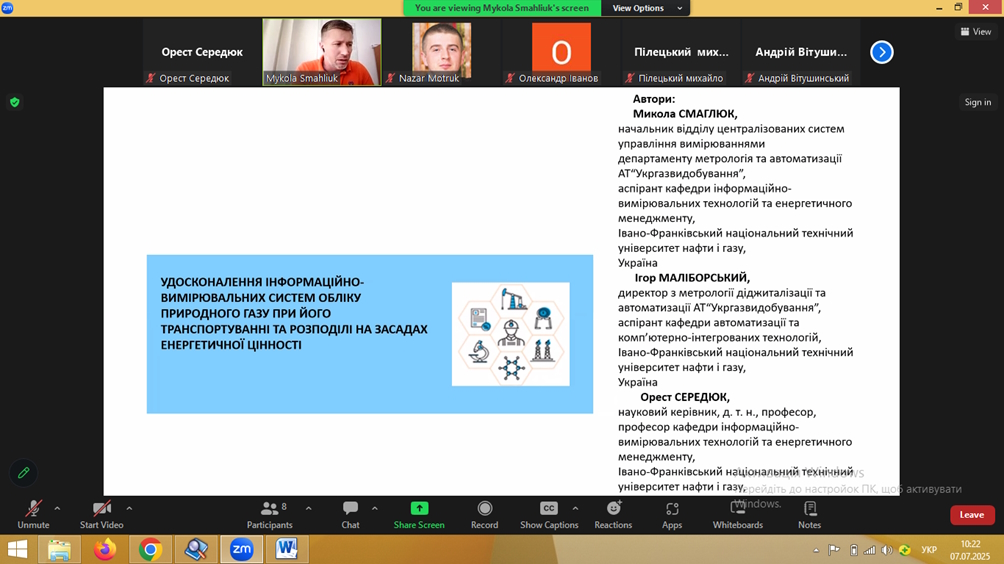The height and width of the screenshot is (564, 1004).
Task: Select Nazar Motruk video tile
Action: (441, 52)
